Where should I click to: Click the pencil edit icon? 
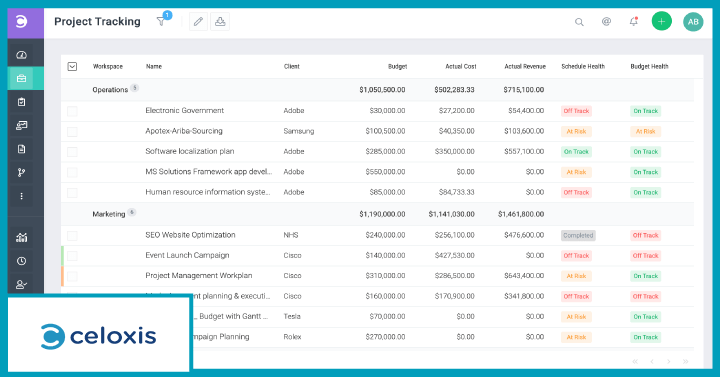click(x=198, y=22)
